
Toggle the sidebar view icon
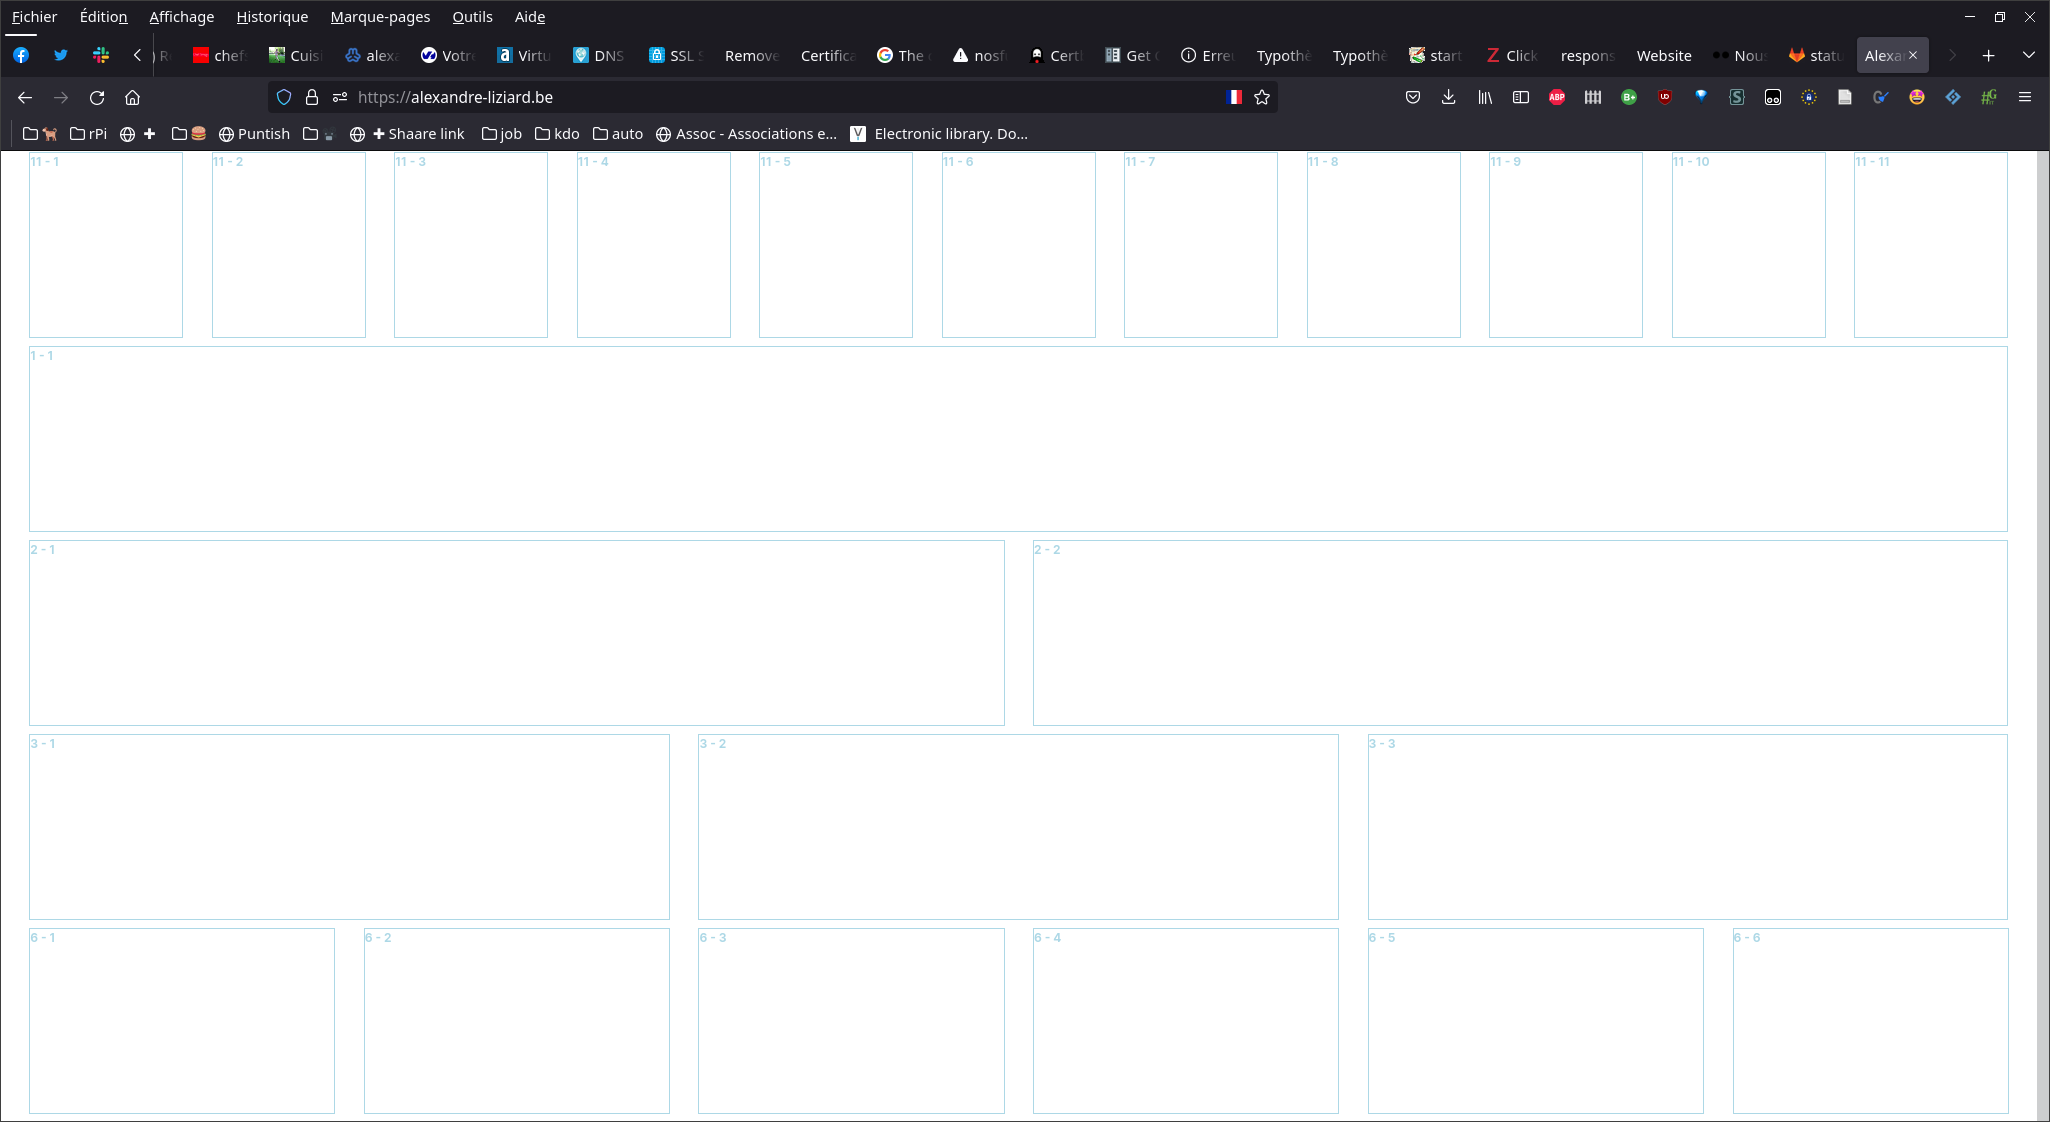pos(1521,97)
